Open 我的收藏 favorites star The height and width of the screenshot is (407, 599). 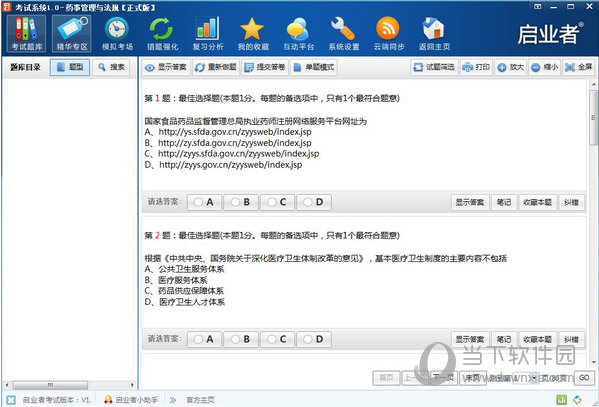pos(253,34)
